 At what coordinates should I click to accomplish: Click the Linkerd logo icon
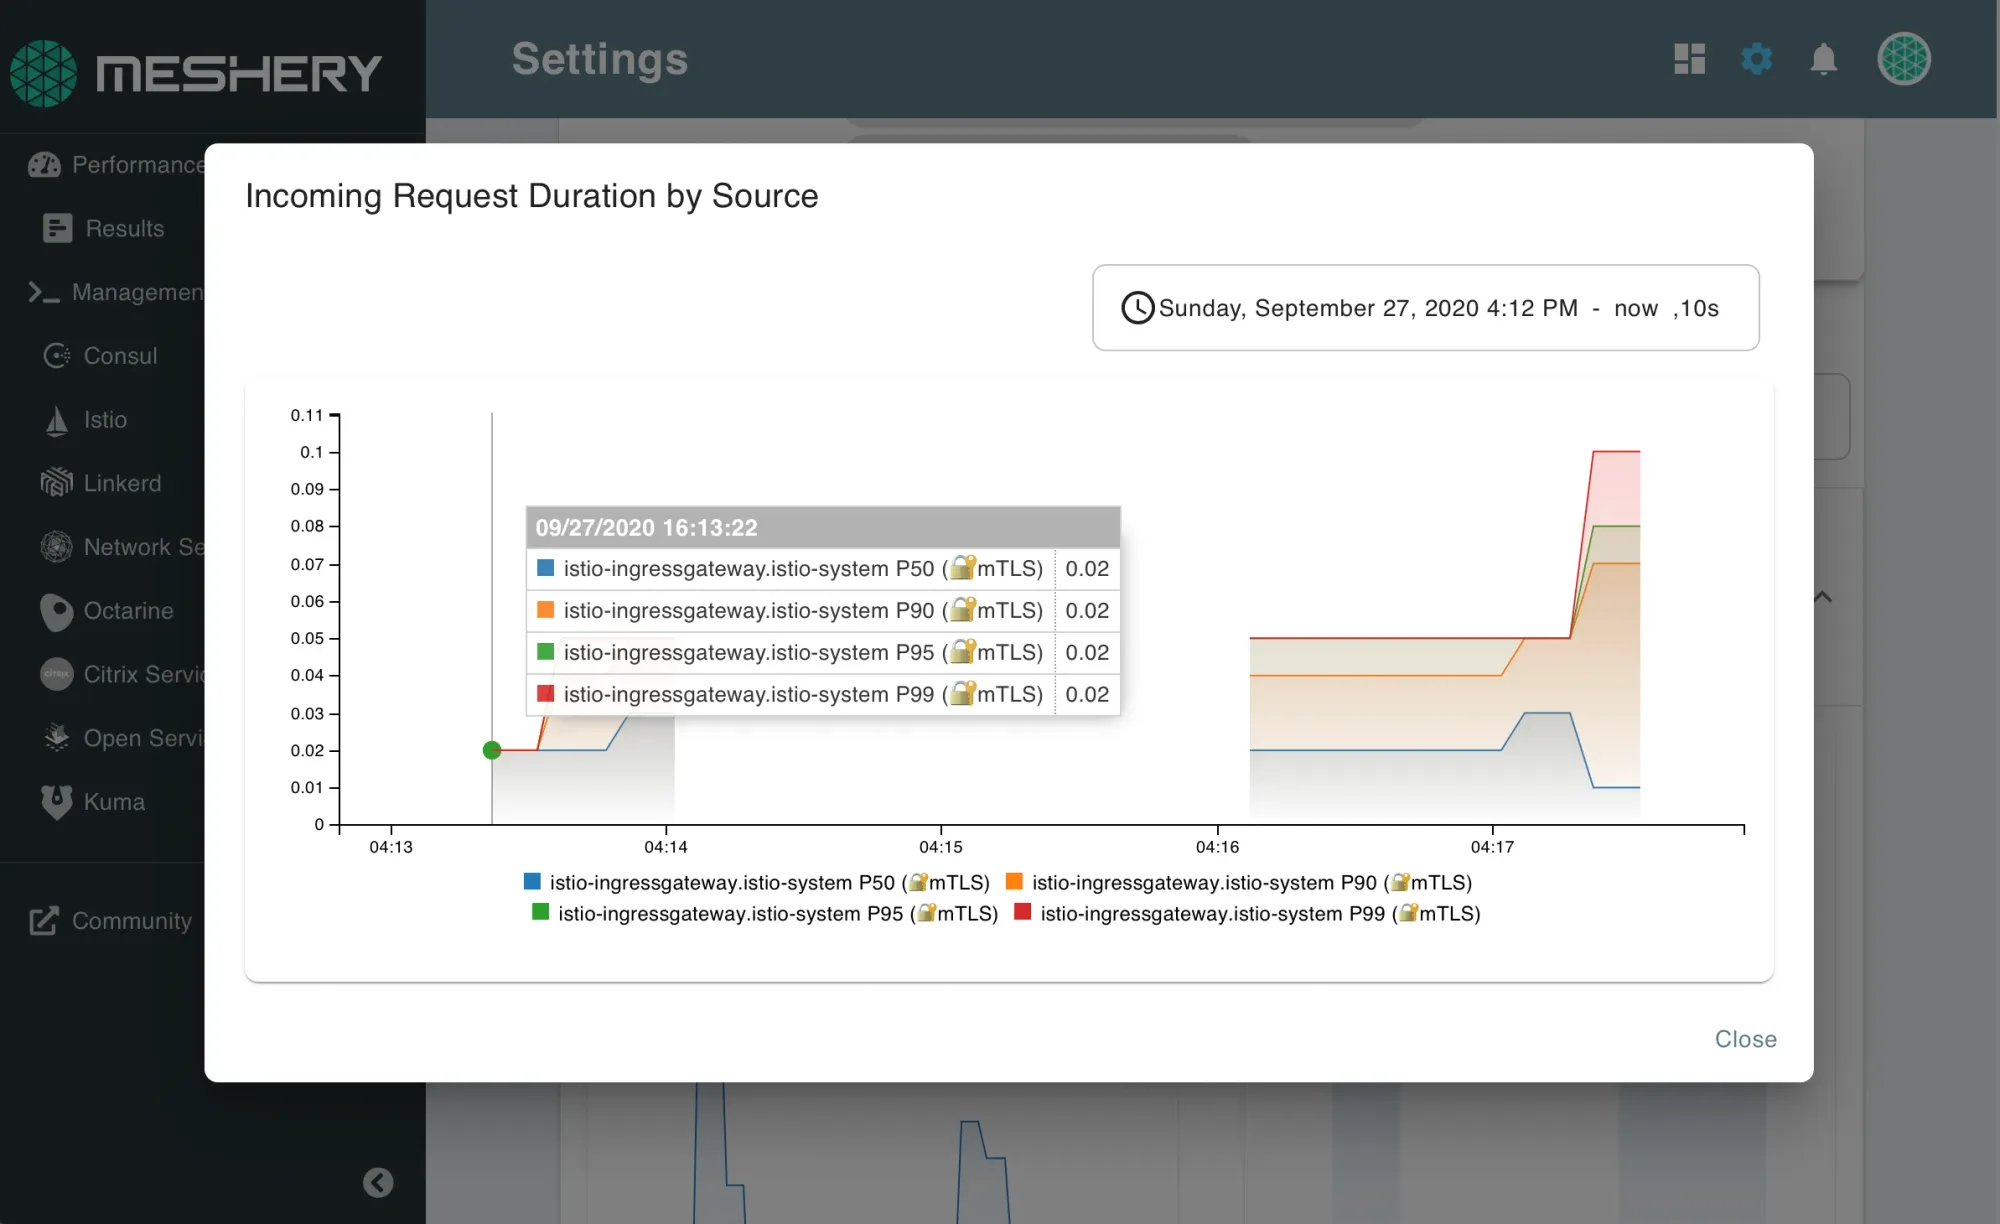(57, 483)
